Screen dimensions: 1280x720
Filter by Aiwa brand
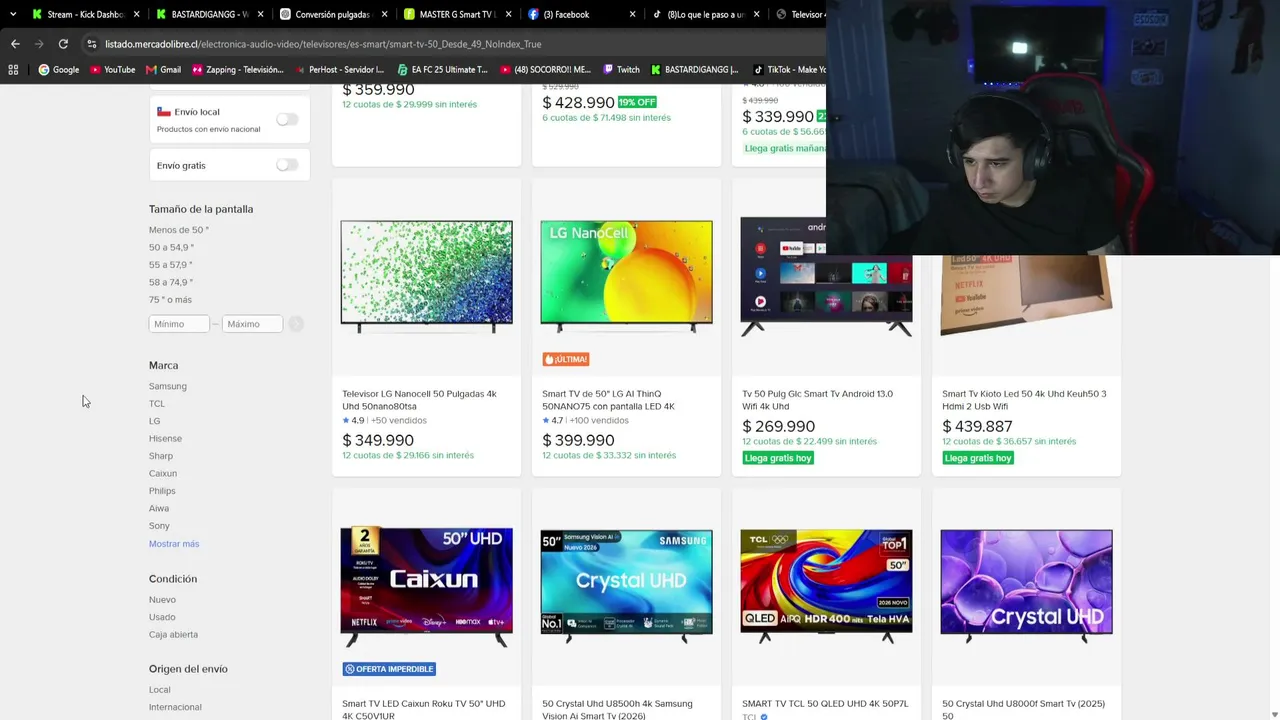159,509
